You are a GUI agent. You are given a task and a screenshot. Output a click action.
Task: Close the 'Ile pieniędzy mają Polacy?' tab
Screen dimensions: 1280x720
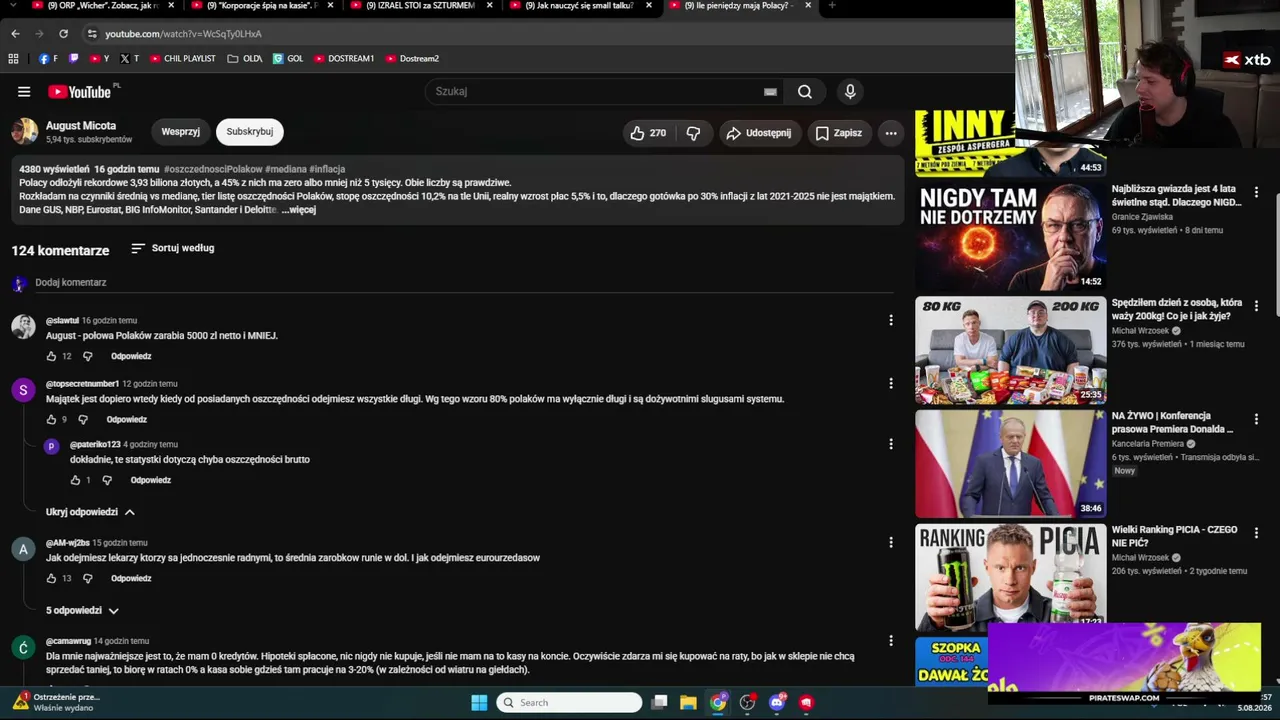pyautogui.click(x=807, y=6)
